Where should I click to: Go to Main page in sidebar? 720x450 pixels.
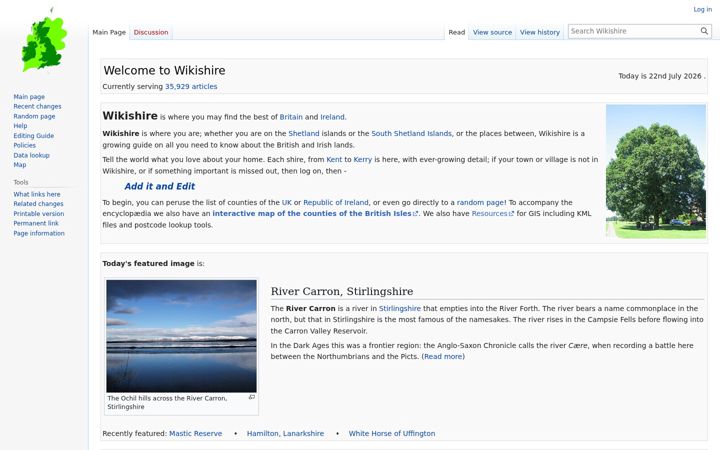coord(29,96)
